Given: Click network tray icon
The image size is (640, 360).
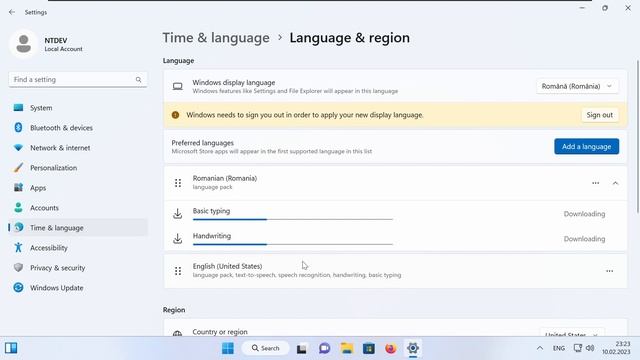Looking at the screenshot, I should (x=578, y=348).
